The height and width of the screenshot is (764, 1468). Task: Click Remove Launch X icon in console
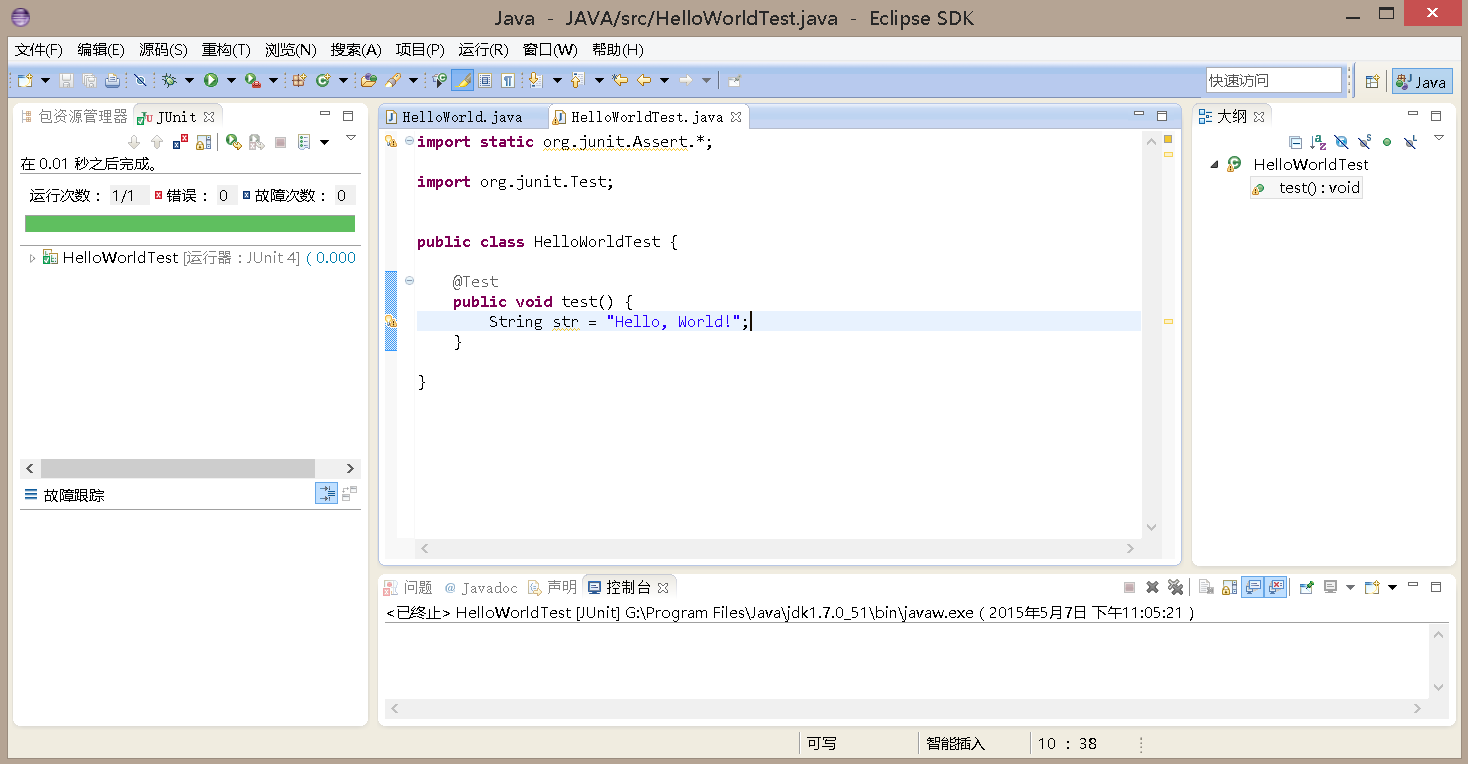[x=1152, y=587]
